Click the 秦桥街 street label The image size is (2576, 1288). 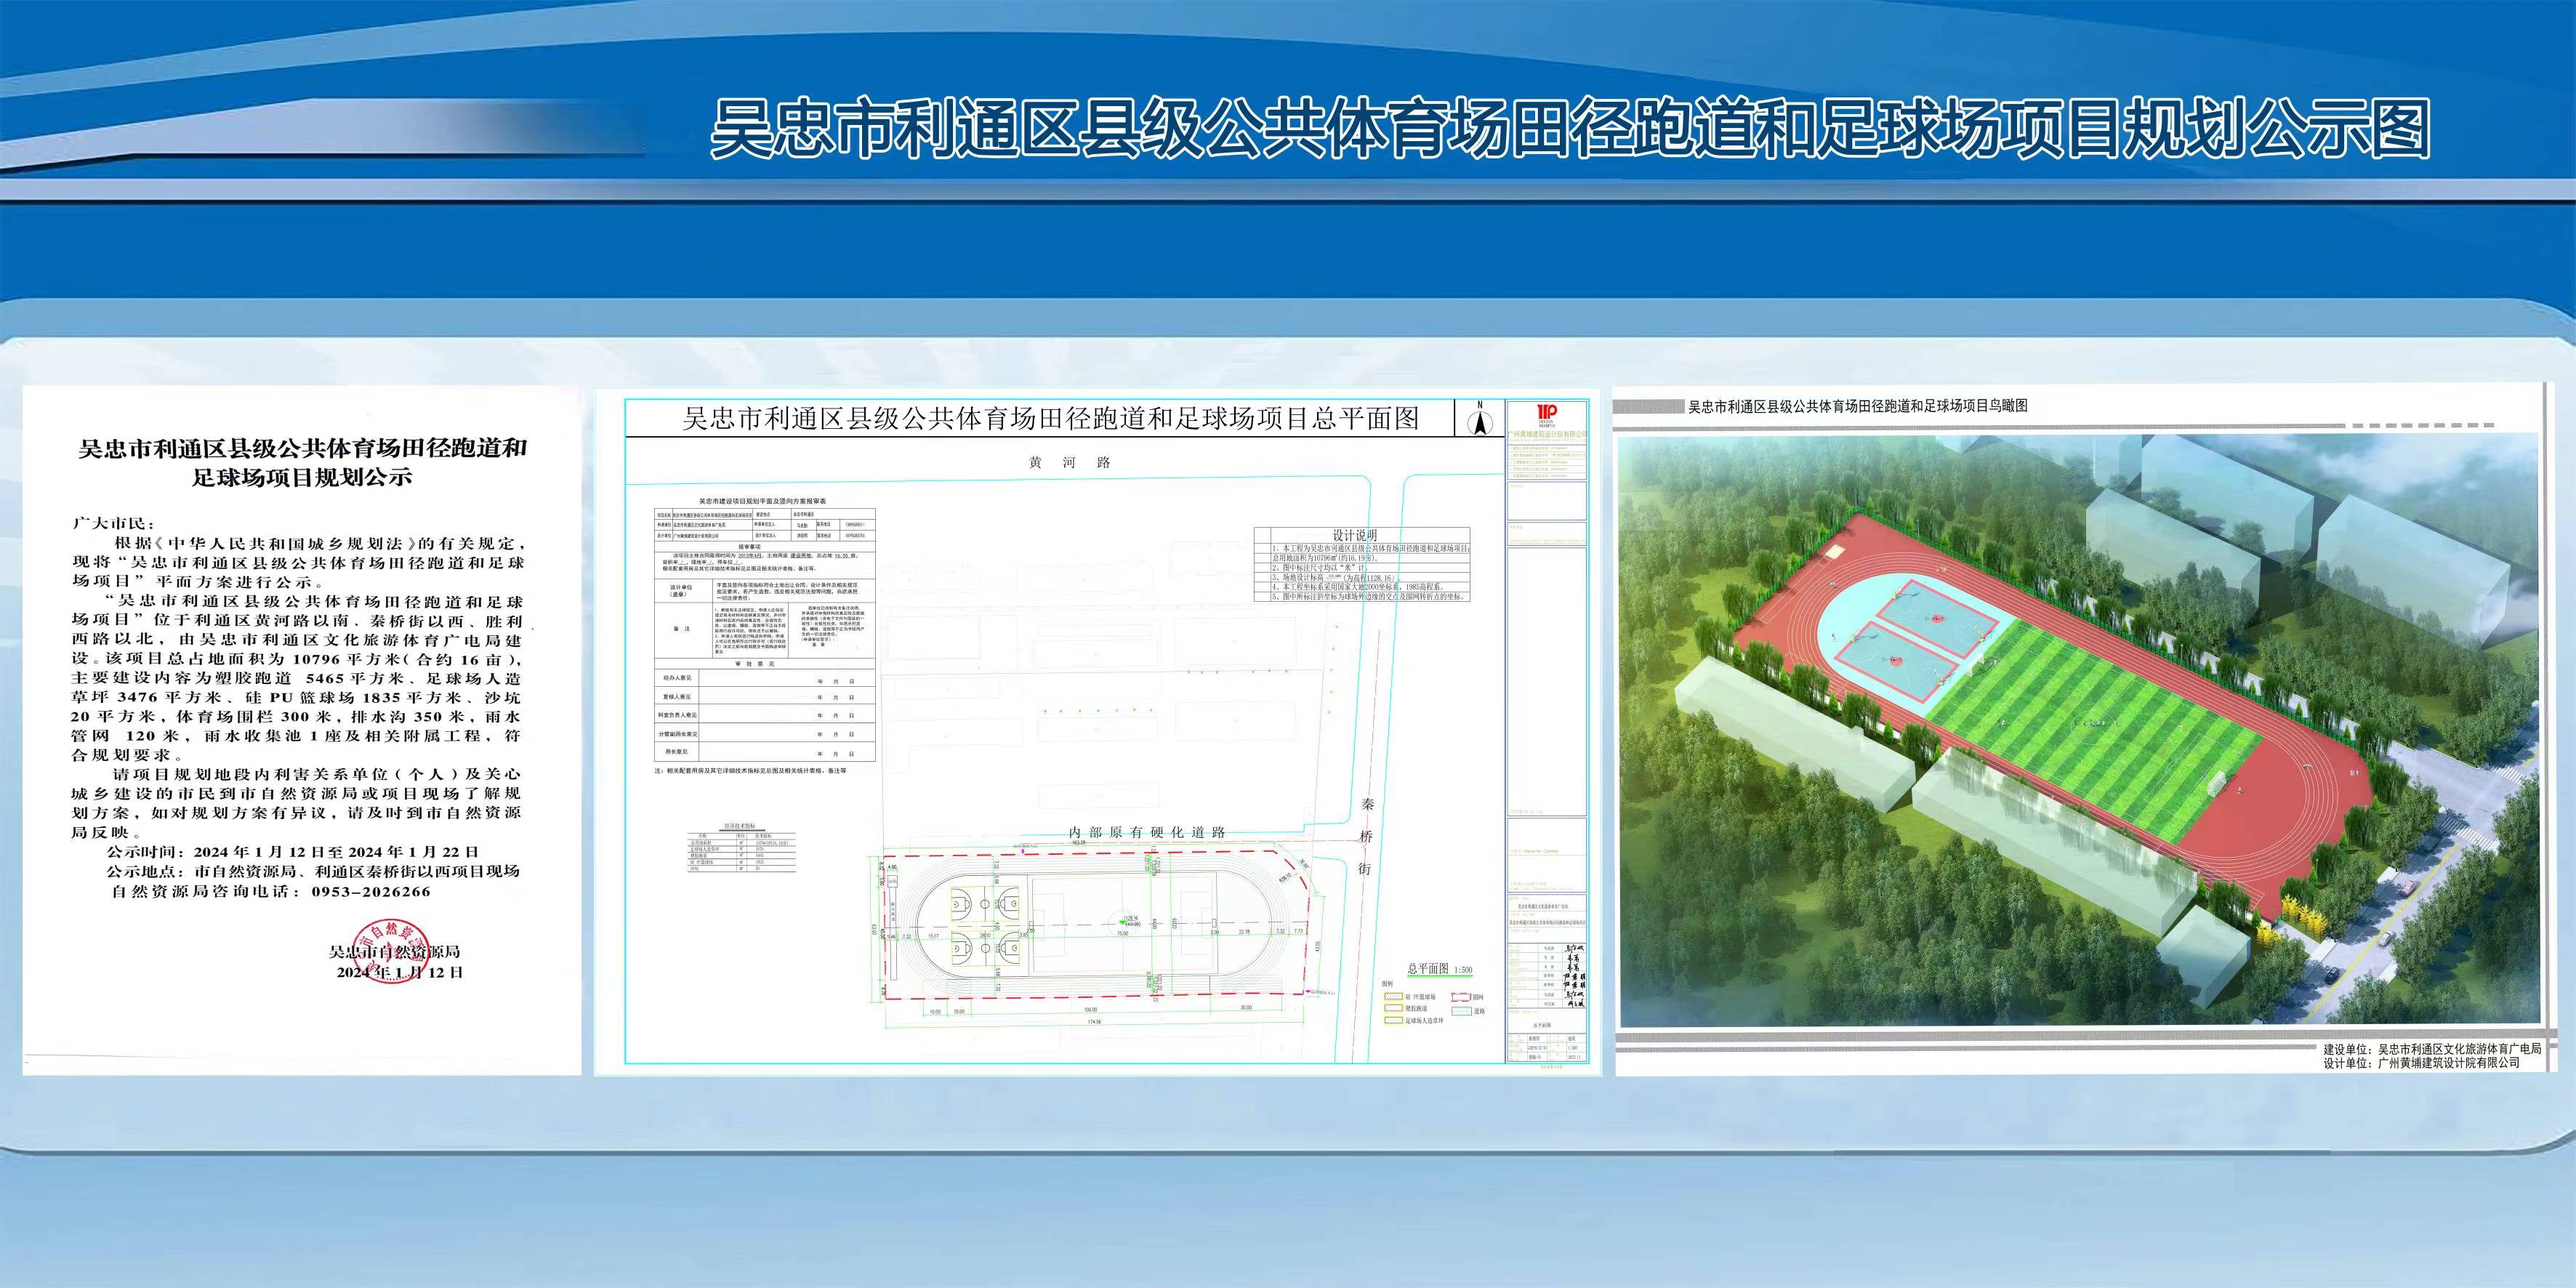pyautogui.click(x=1367, y=836)
